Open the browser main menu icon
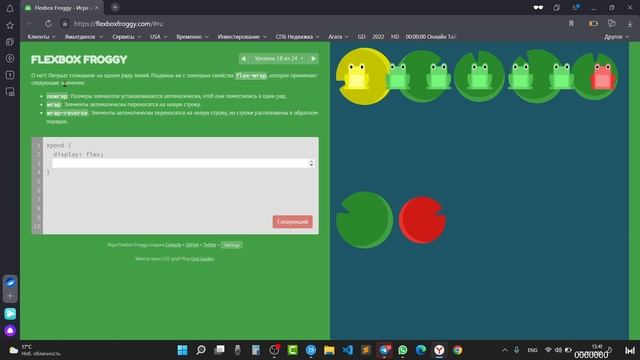Viewport: 640px width, 360px height. point(576,8)
